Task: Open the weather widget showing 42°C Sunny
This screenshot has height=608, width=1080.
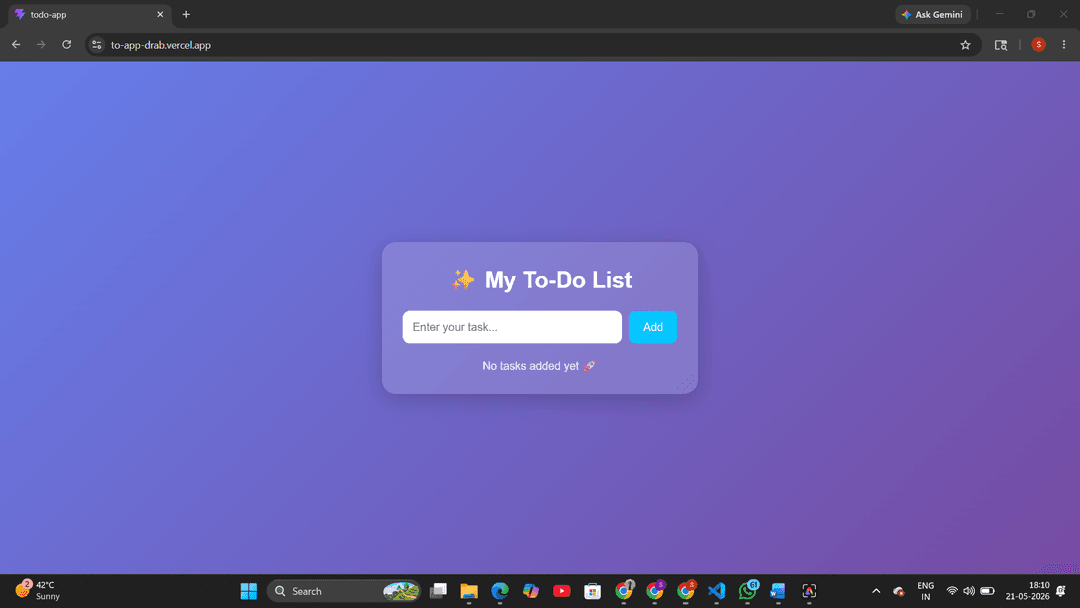Action: [39, 591]
